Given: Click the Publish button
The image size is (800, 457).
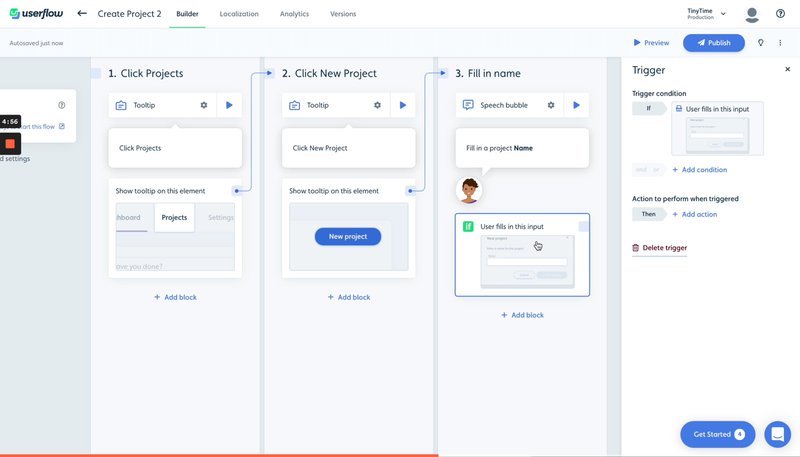Looking at the screenshot, I should [714, 43].
